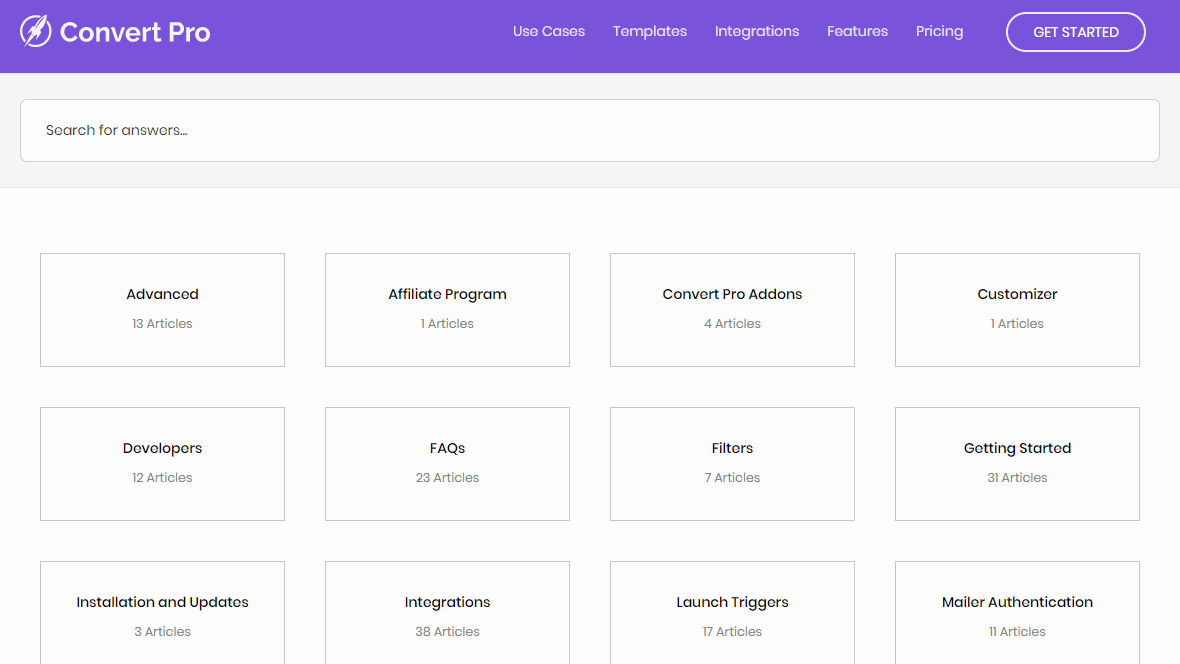Open the Advanced category card

tap(163, 310)
